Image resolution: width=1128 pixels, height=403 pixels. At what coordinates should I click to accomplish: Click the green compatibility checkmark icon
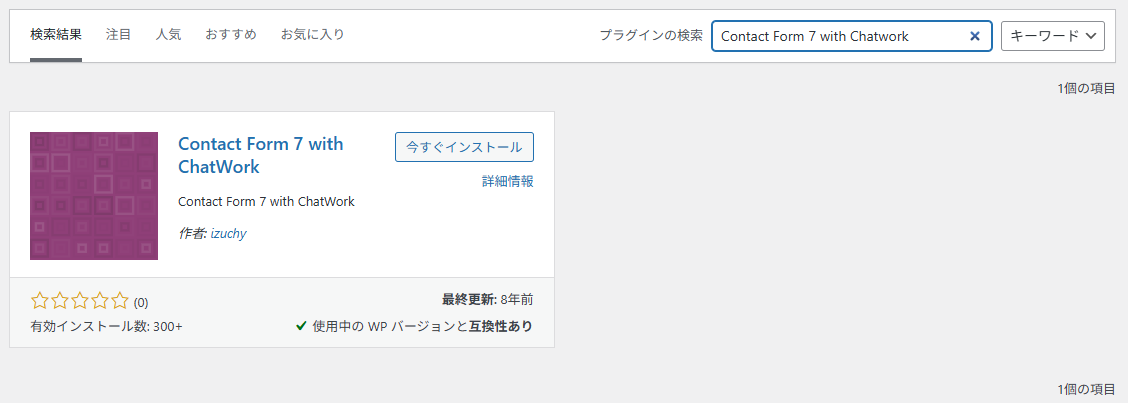pyautogui.click(x=301, y=326)
